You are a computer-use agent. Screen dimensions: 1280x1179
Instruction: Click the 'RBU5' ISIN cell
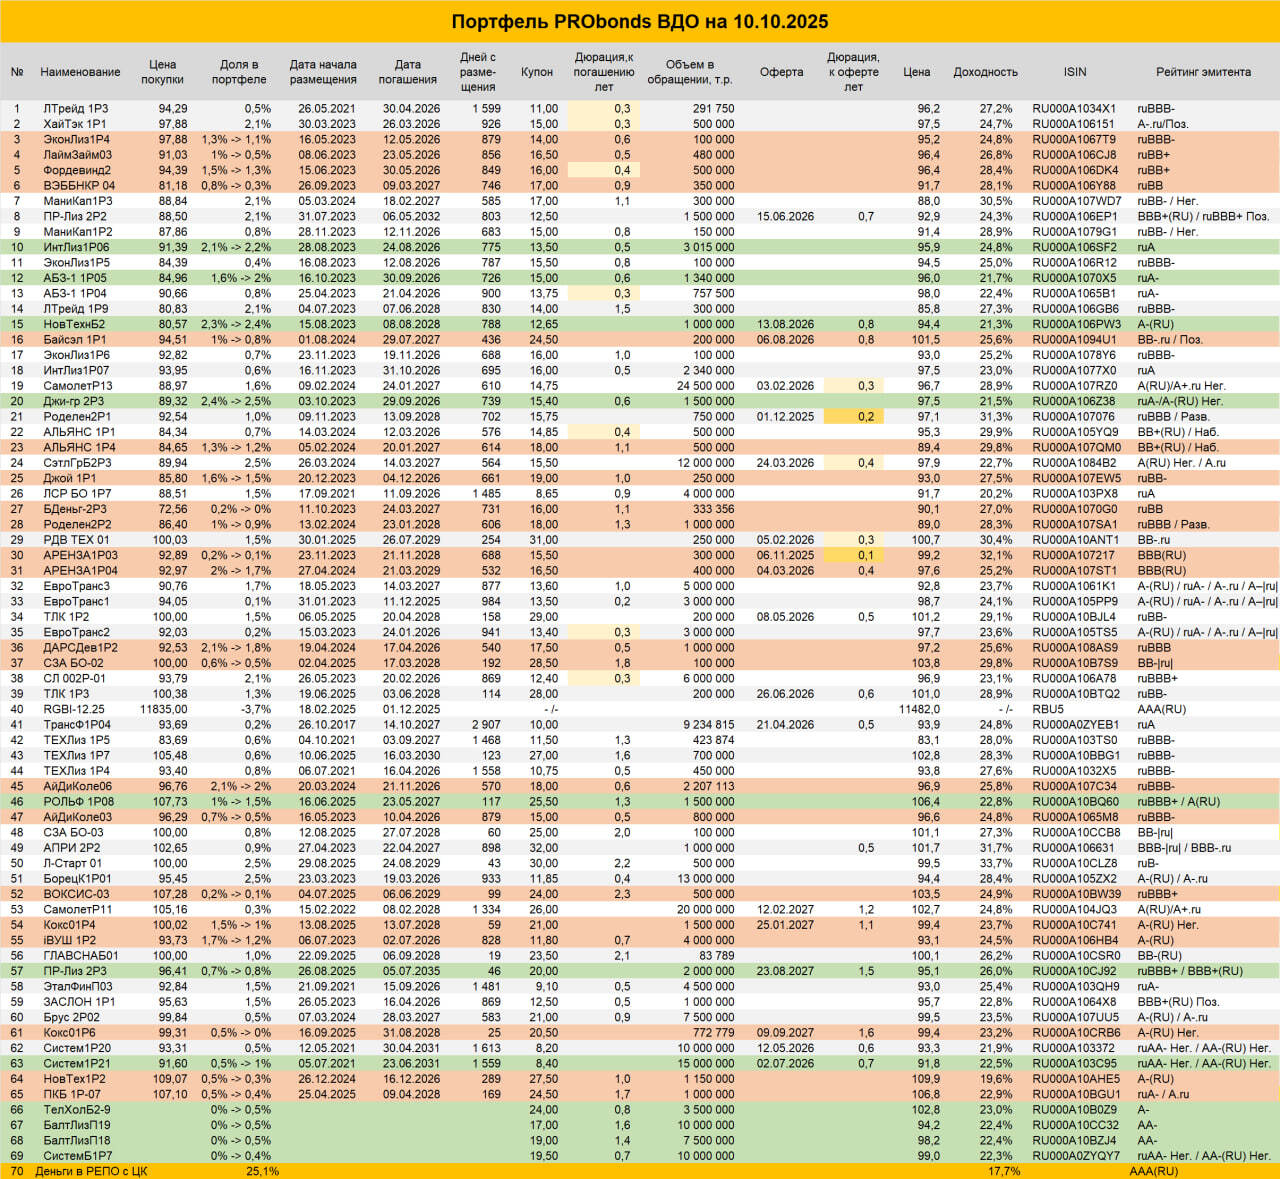tap(1047, 709)
